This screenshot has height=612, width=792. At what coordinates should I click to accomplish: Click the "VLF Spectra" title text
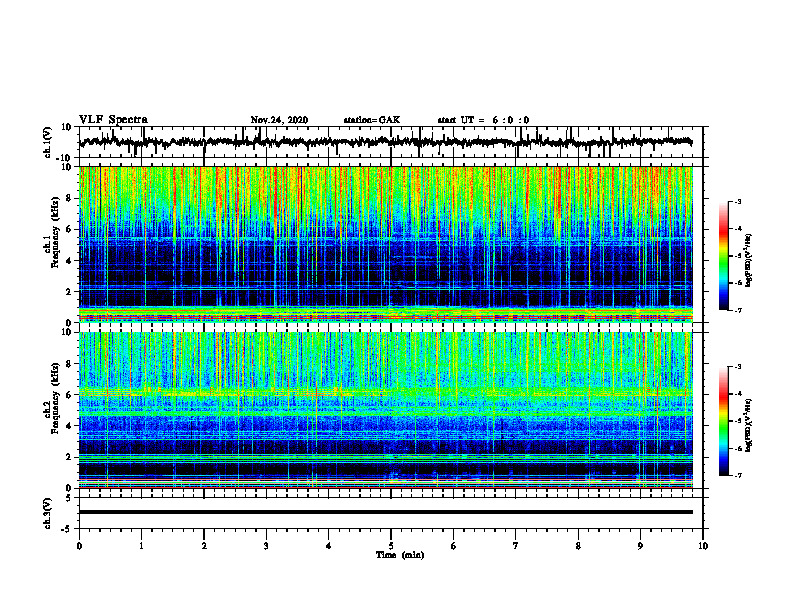pos(113,120)
